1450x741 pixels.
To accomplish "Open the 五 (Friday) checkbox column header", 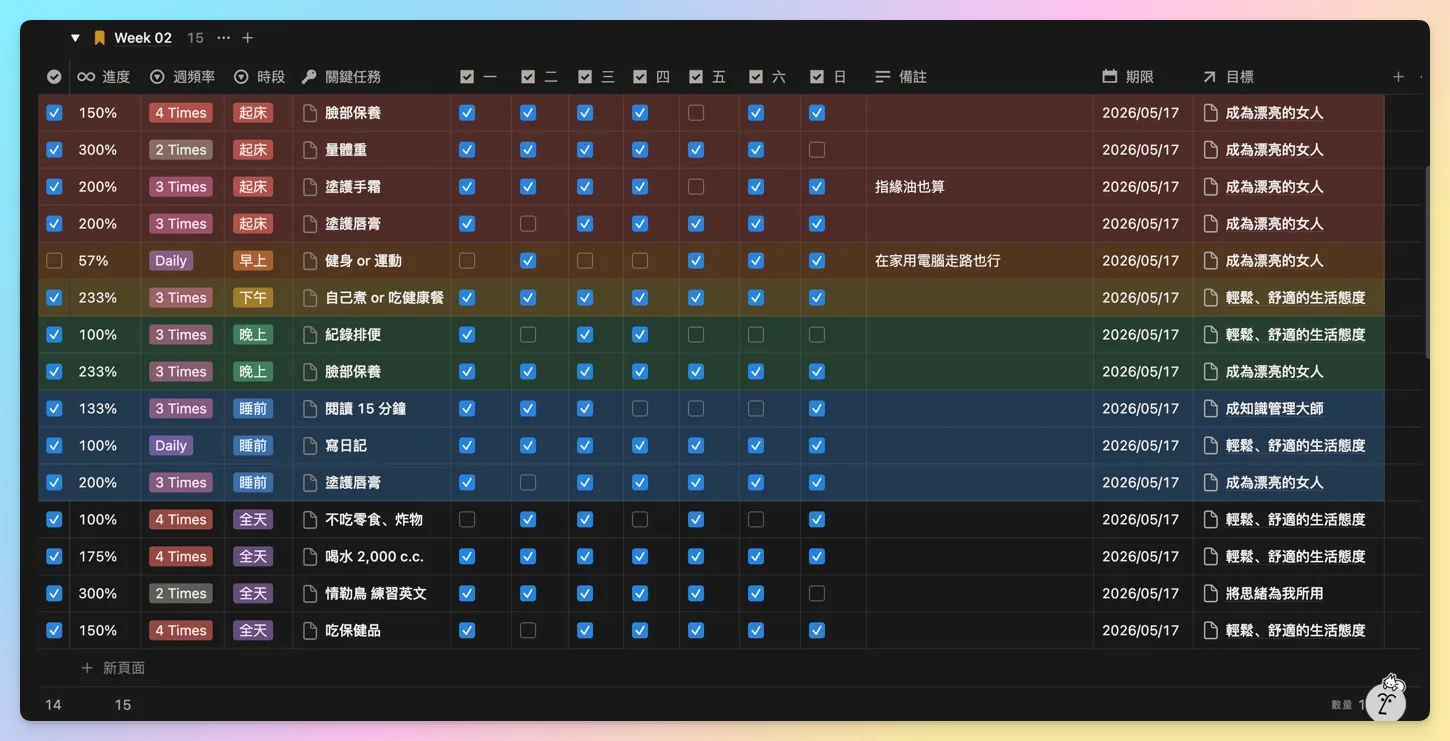I will click(708, 77).
